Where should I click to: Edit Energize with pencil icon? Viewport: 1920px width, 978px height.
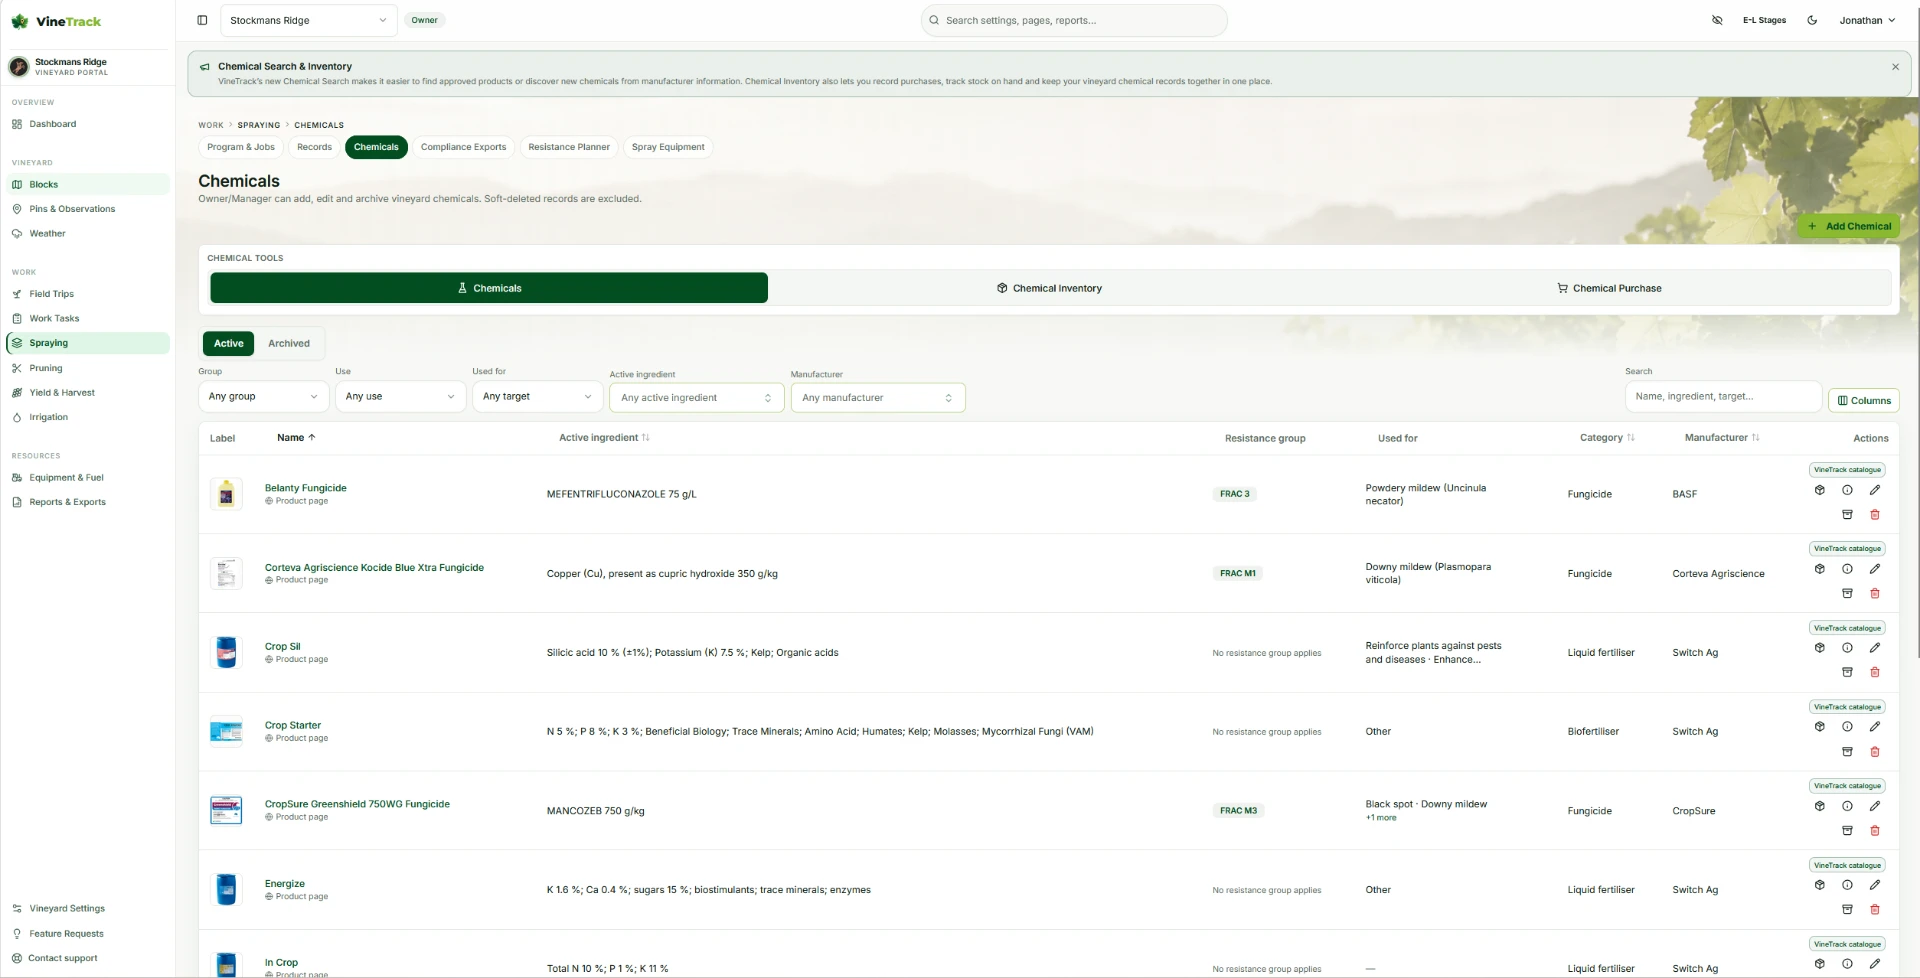pos(1875,885)
